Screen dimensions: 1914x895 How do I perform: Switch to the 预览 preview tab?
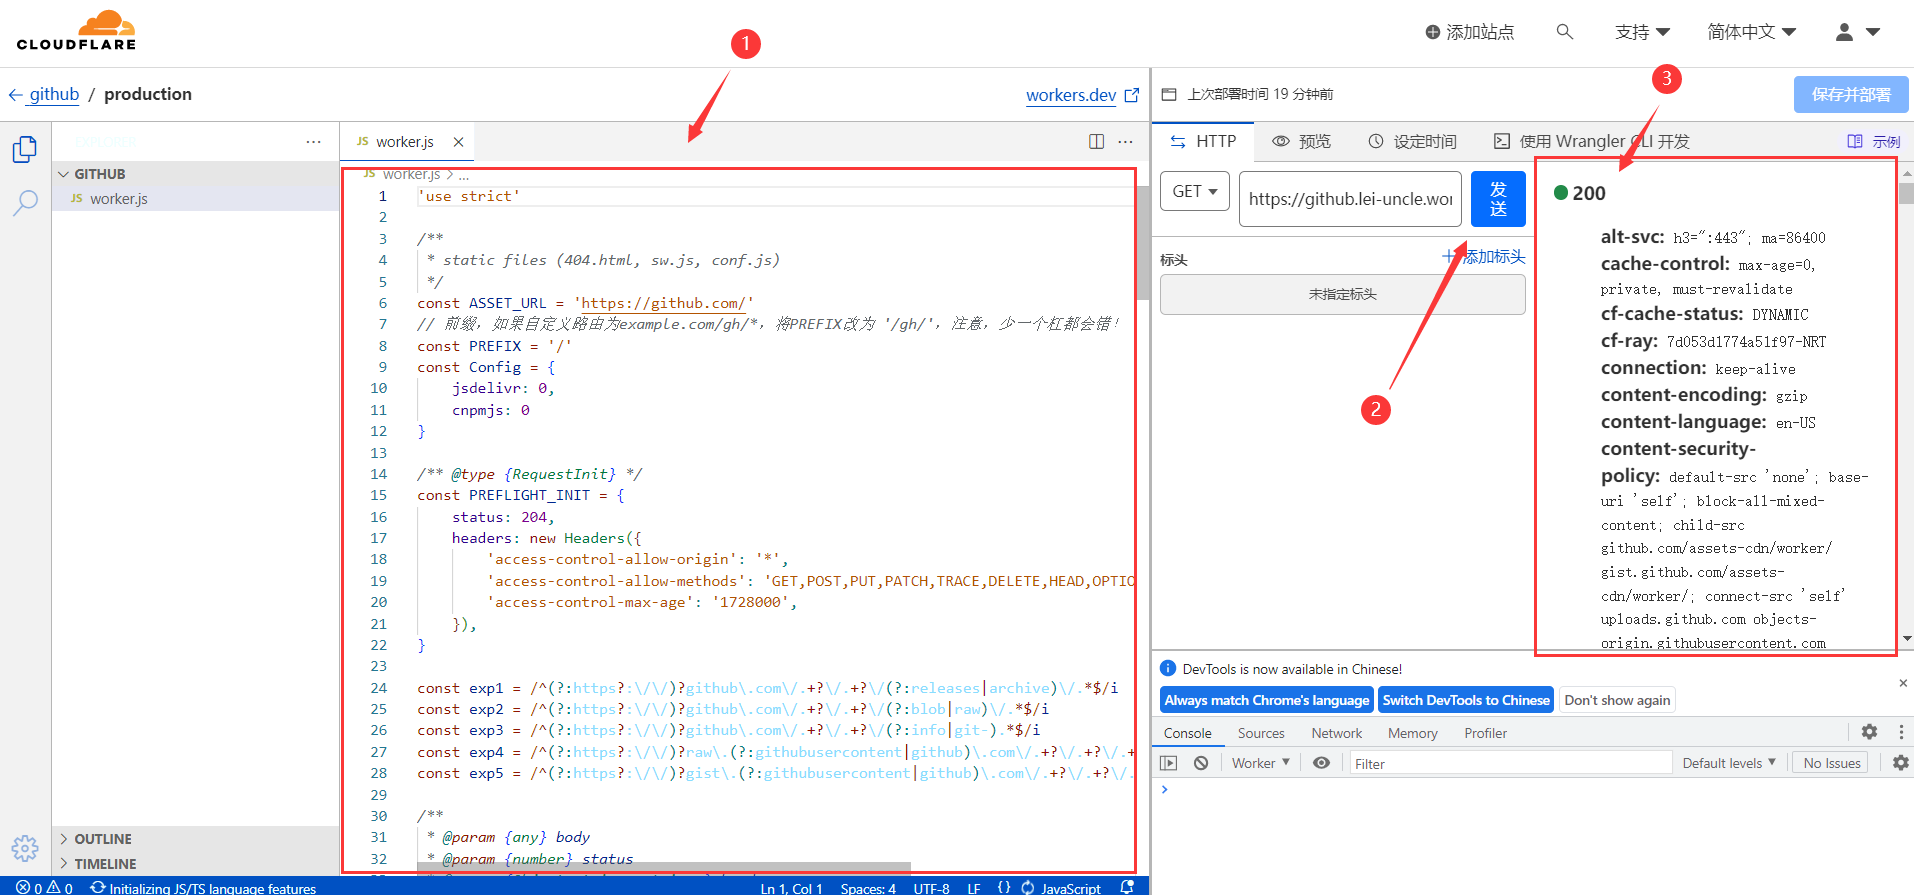(x=1302, y=141)
